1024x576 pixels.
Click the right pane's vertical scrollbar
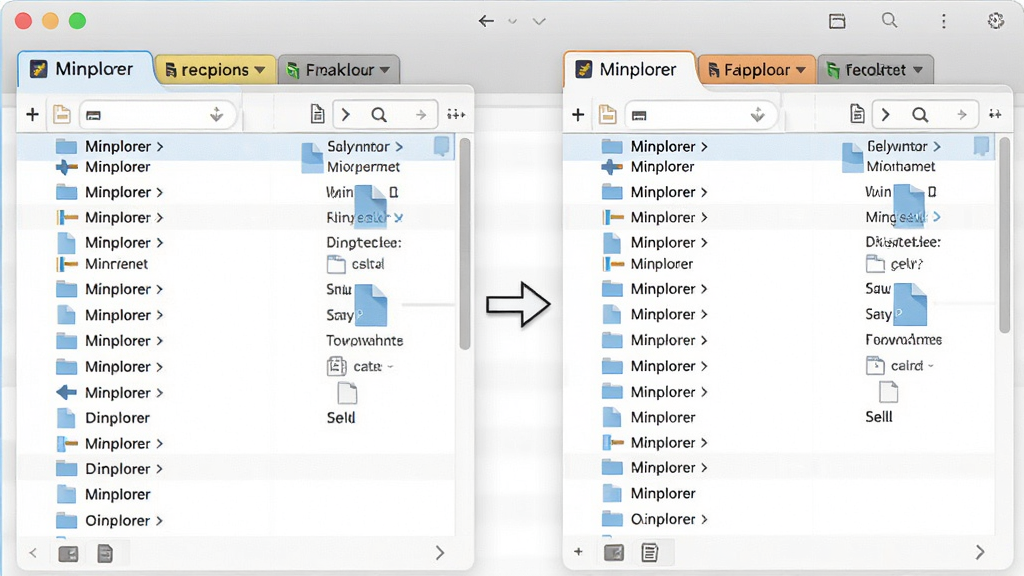tap(1004, 235)
